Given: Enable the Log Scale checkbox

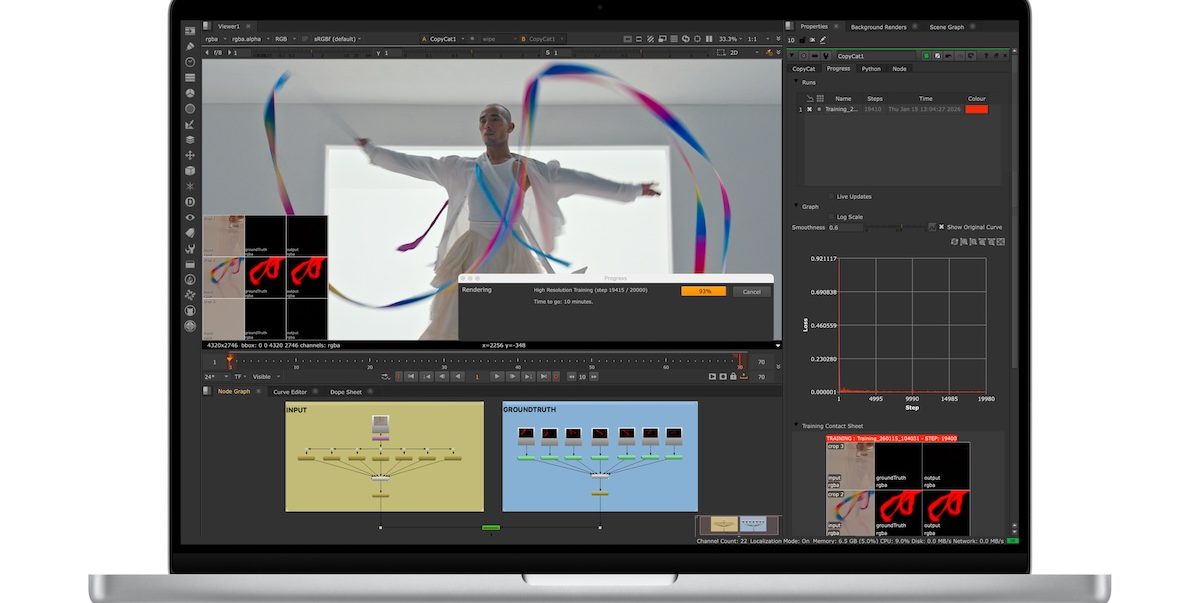Looking at the screenshot, I should [831, 217].
